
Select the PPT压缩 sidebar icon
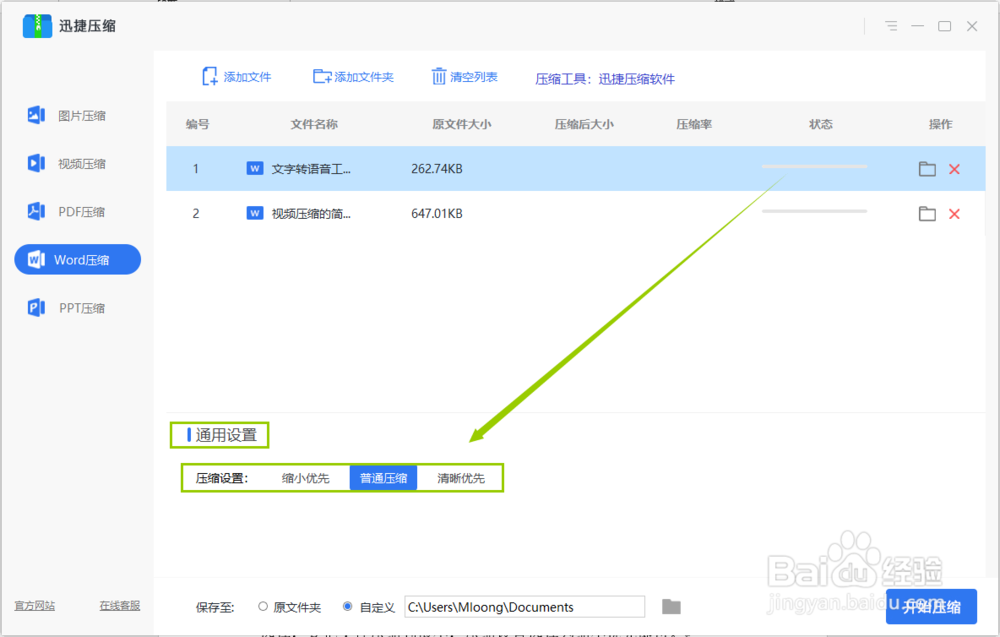77,307
